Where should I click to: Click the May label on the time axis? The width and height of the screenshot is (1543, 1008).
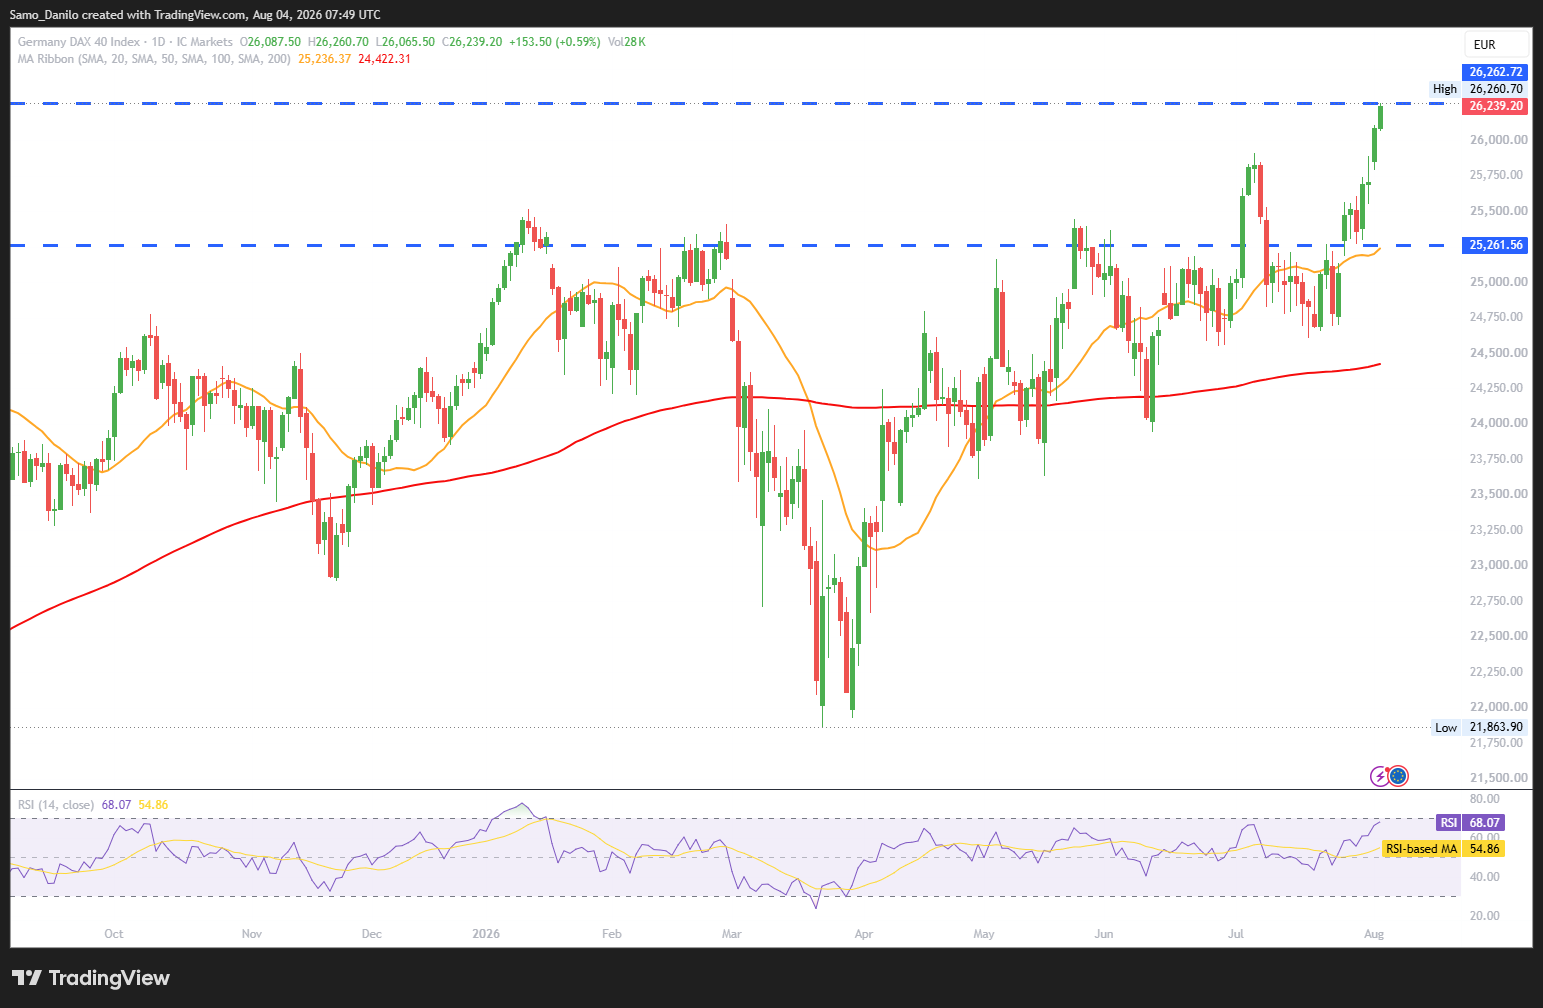tap(984, 934)
